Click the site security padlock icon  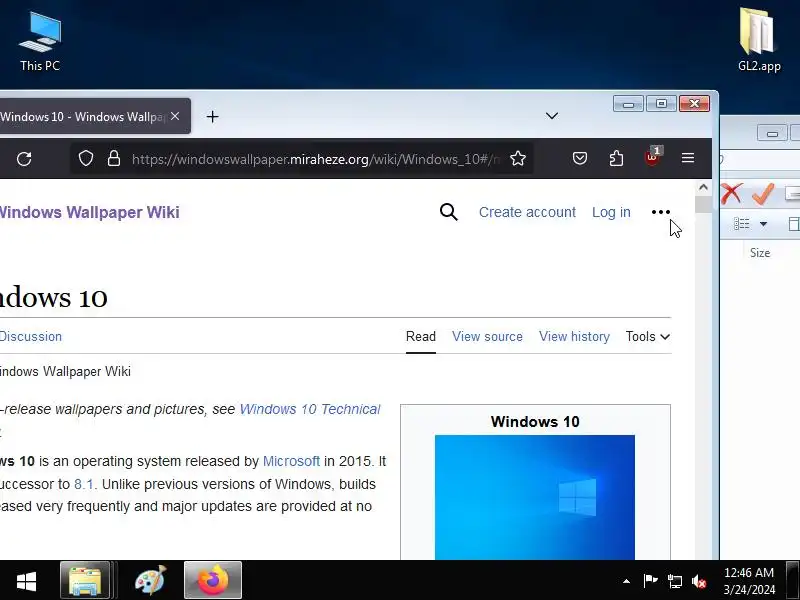click(x=114, y=159)
